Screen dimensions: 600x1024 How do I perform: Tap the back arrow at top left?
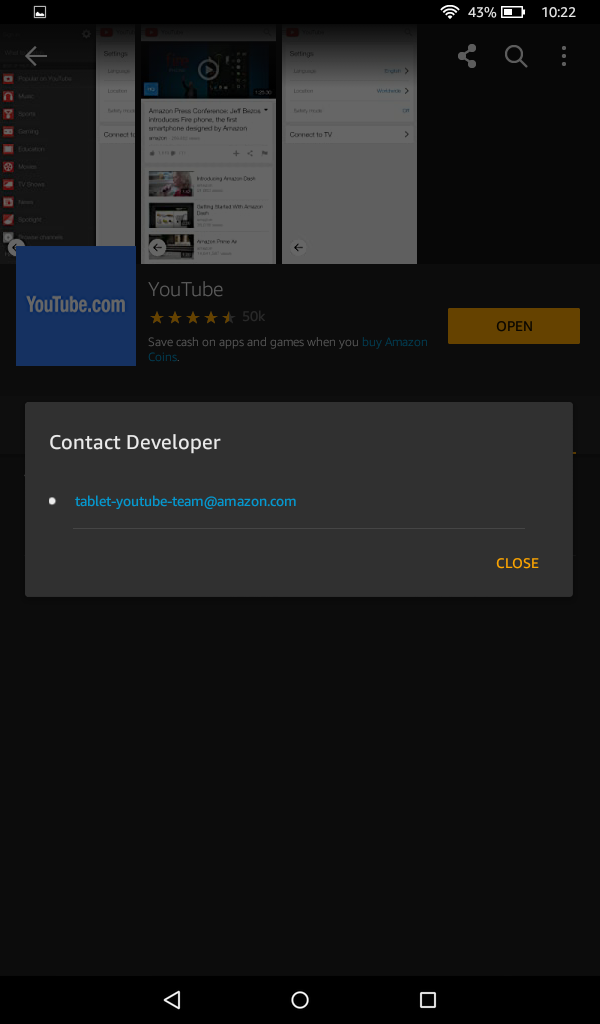coord(36,56)
